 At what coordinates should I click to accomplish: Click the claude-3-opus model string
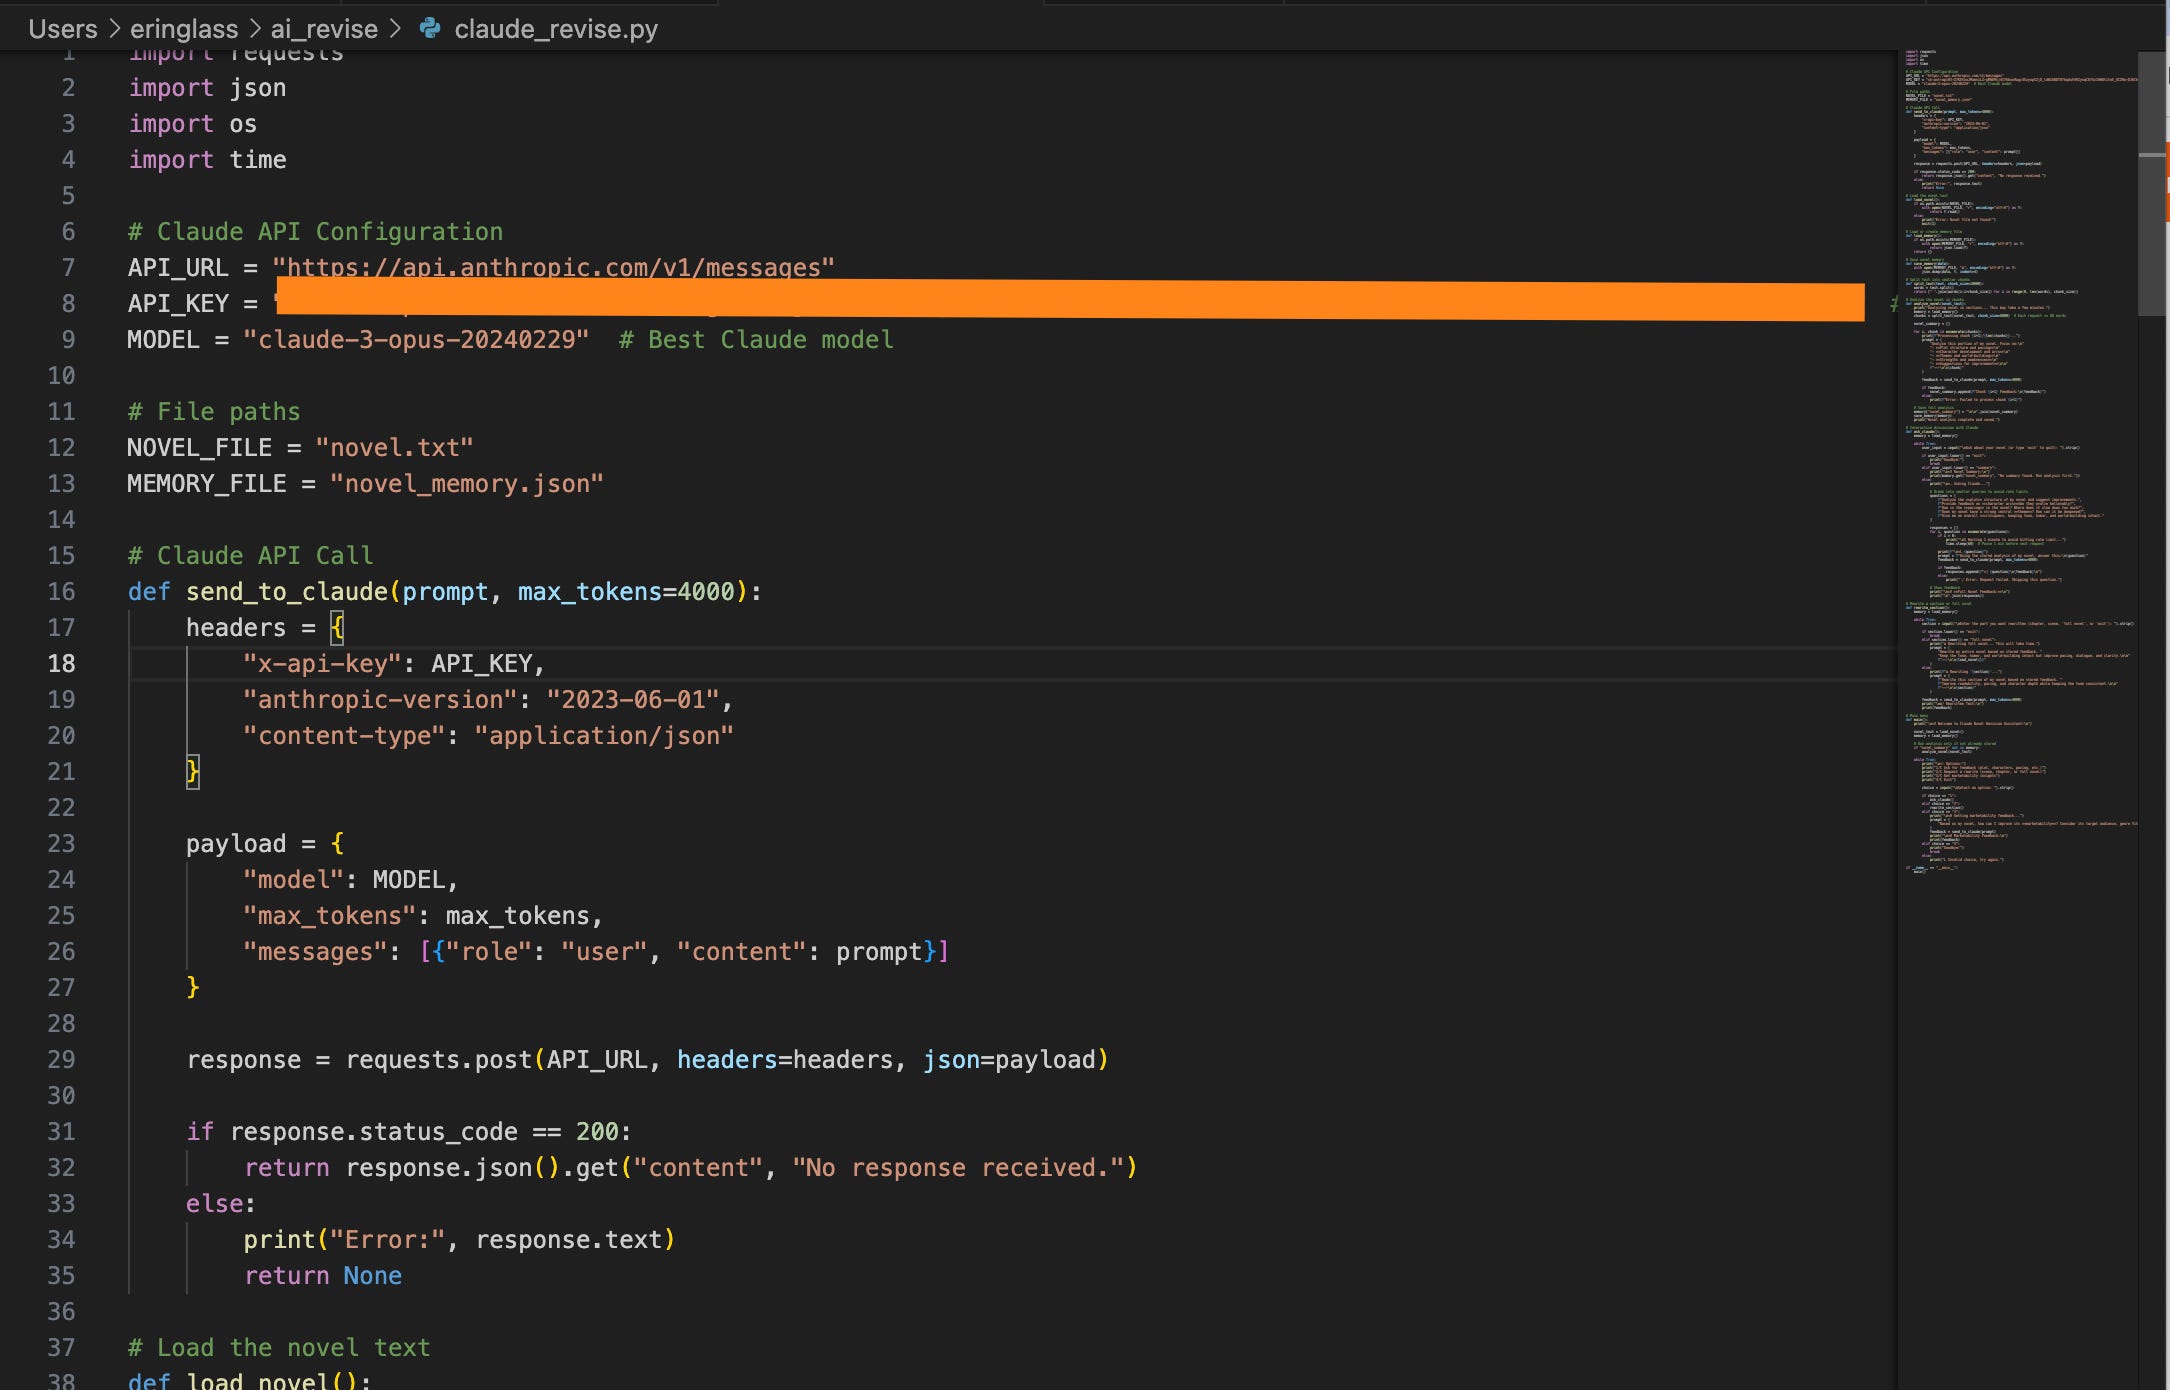[415, 339]
